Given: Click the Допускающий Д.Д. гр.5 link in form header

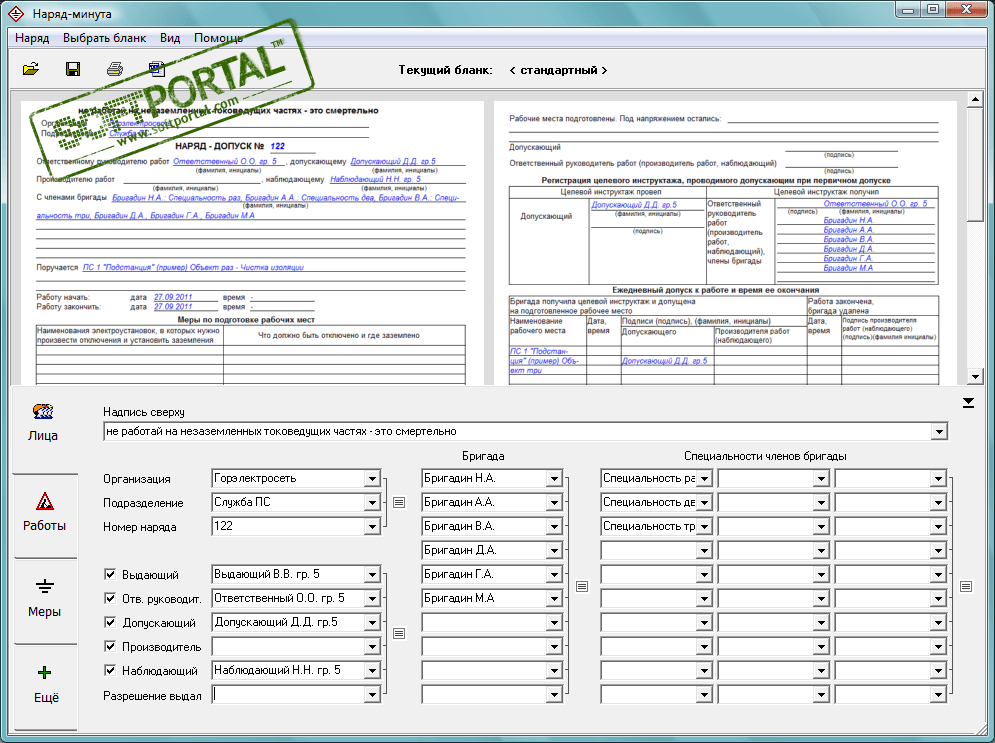Looking at the screenshot, I should tap(393, 162).
